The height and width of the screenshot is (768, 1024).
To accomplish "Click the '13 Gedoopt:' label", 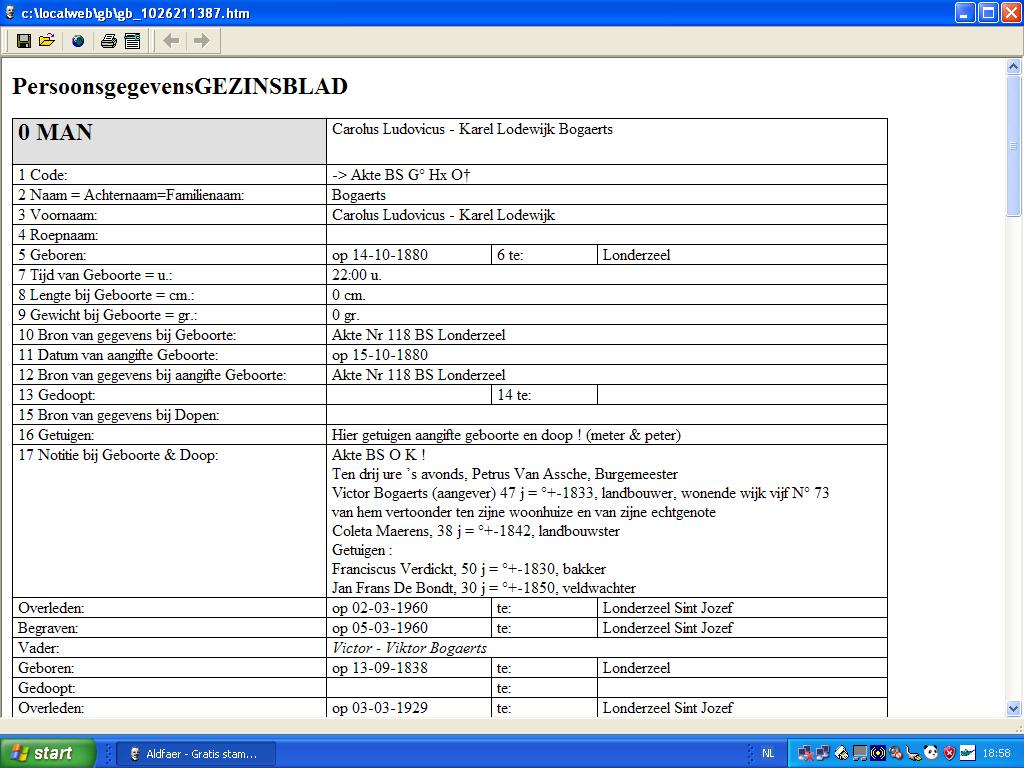I will pos(57,395).
